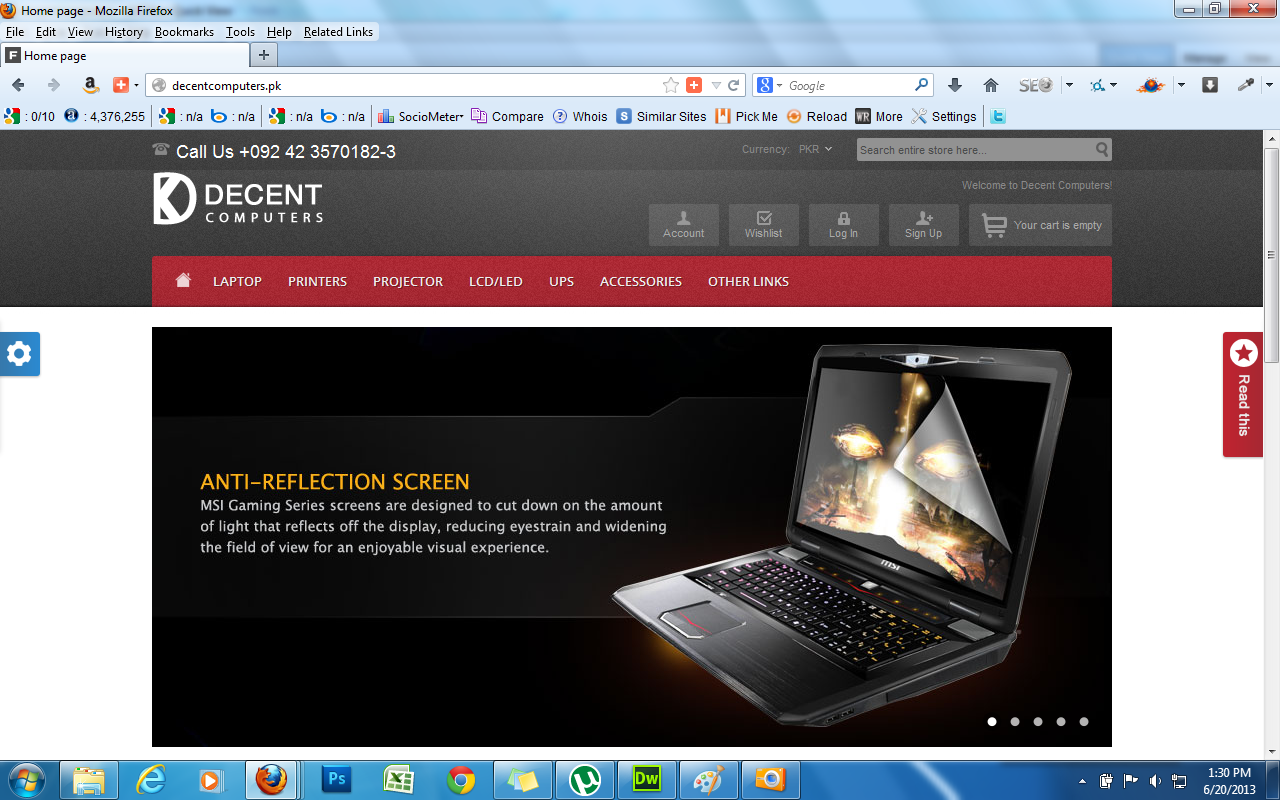The height and width of the screenshot is (800, 1280).
Task: Open Dreamweaver from the taskbar
Action: (647, 780)
